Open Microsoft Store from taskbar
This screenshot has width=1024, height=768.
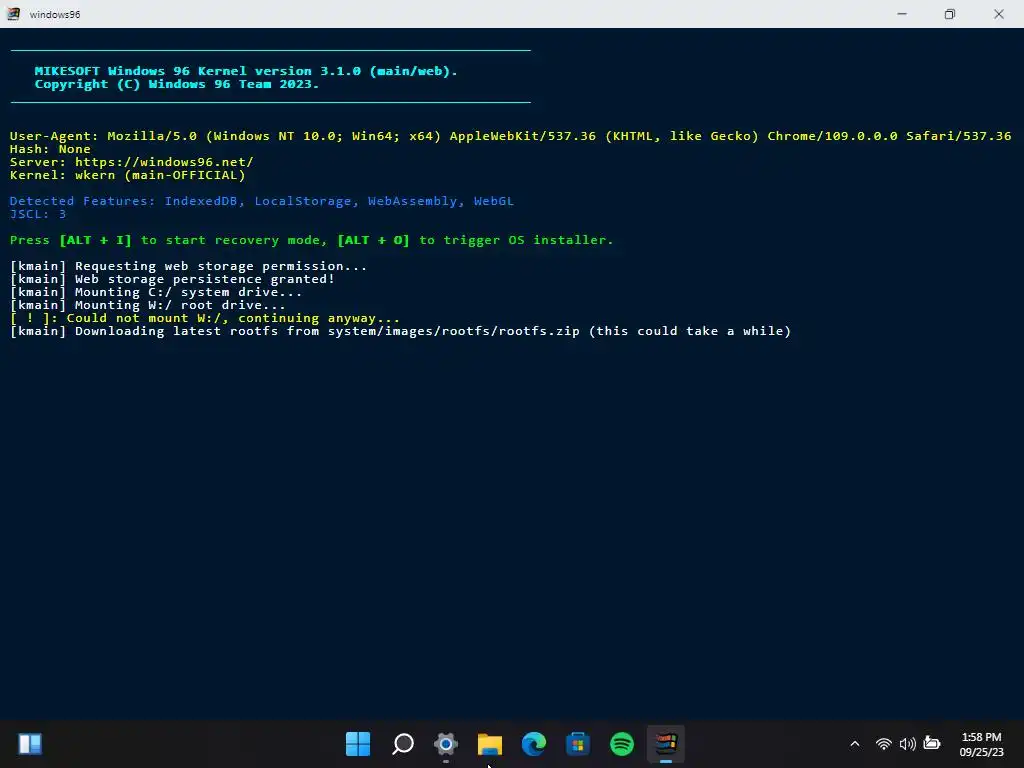[577, 744]
